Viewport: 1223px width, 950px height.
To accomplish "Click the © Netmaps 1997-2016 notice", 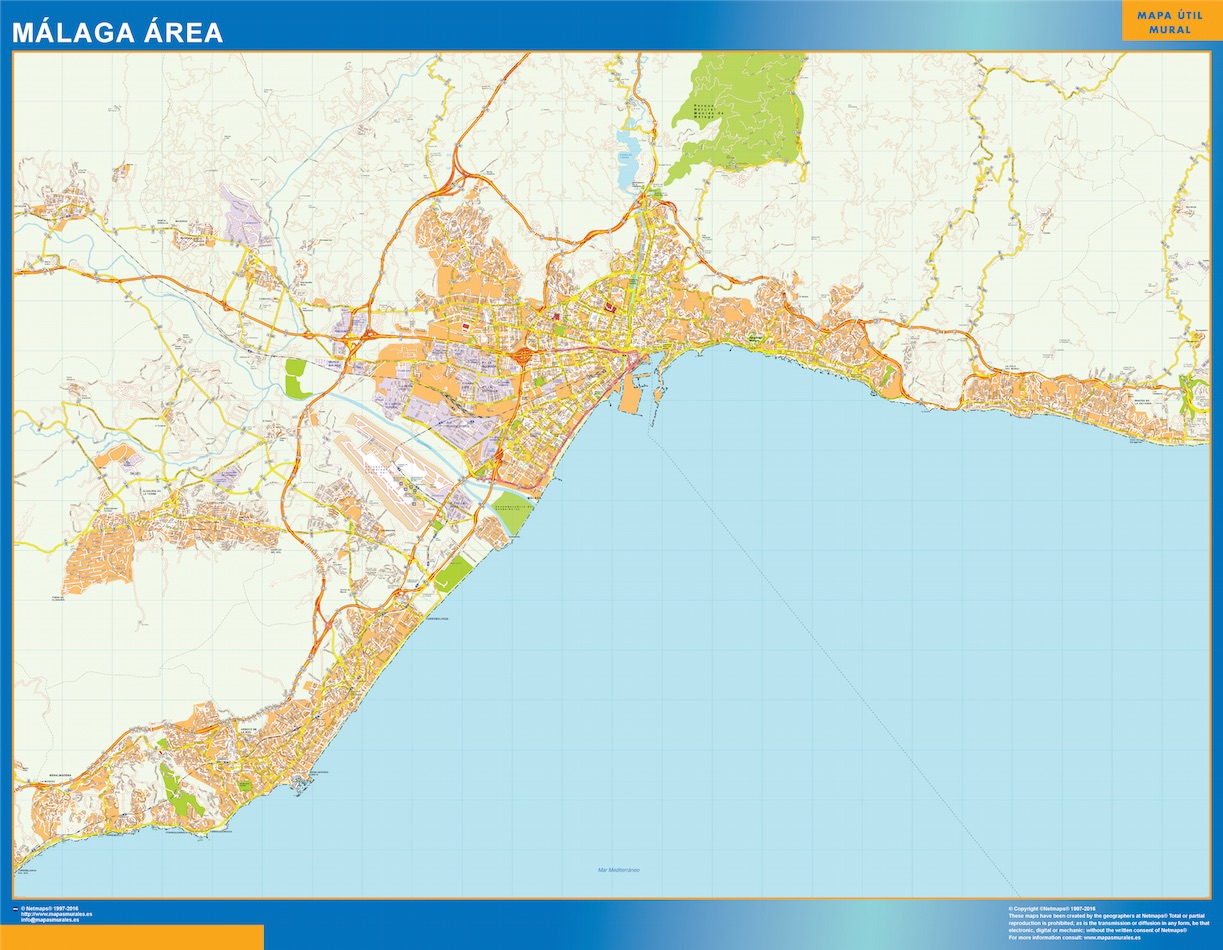I will click(x=48, y=908).
